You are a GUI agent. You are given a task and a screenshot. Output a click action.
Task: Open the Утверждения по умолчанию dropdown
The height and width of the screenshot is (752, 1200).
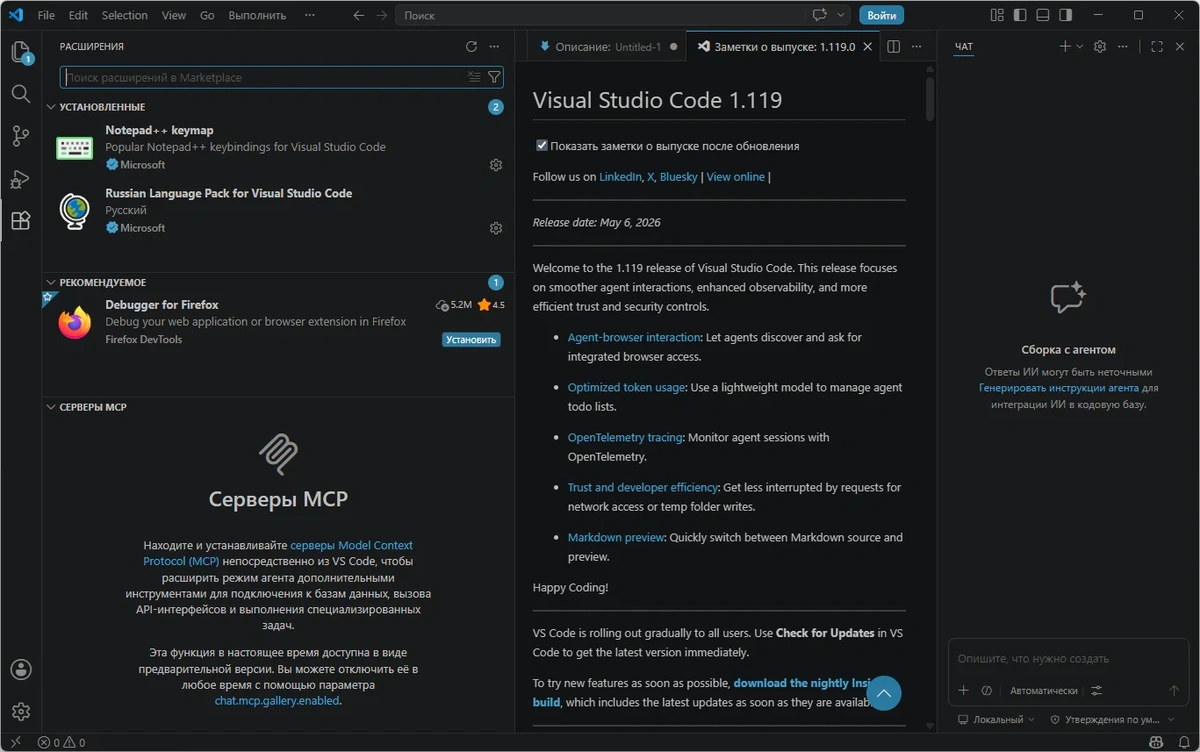point(1113,719)
